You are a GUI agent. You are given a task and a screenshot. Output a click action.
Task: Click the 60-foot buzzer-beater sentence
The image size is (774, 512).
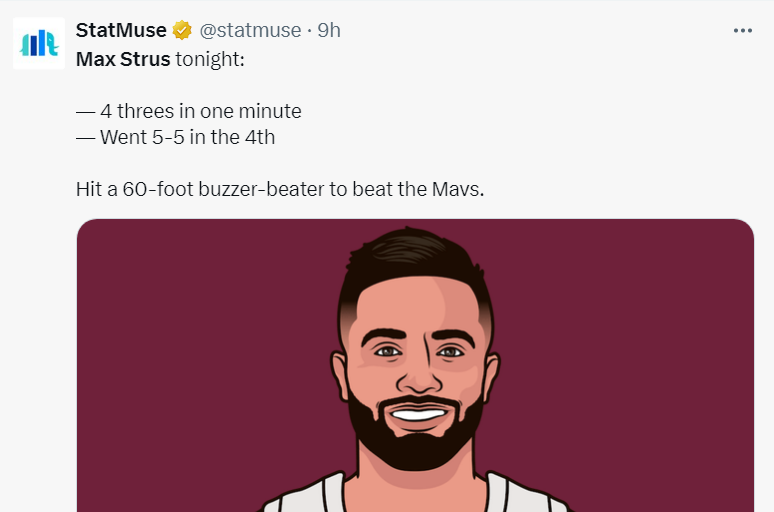[x=280, y=189]
